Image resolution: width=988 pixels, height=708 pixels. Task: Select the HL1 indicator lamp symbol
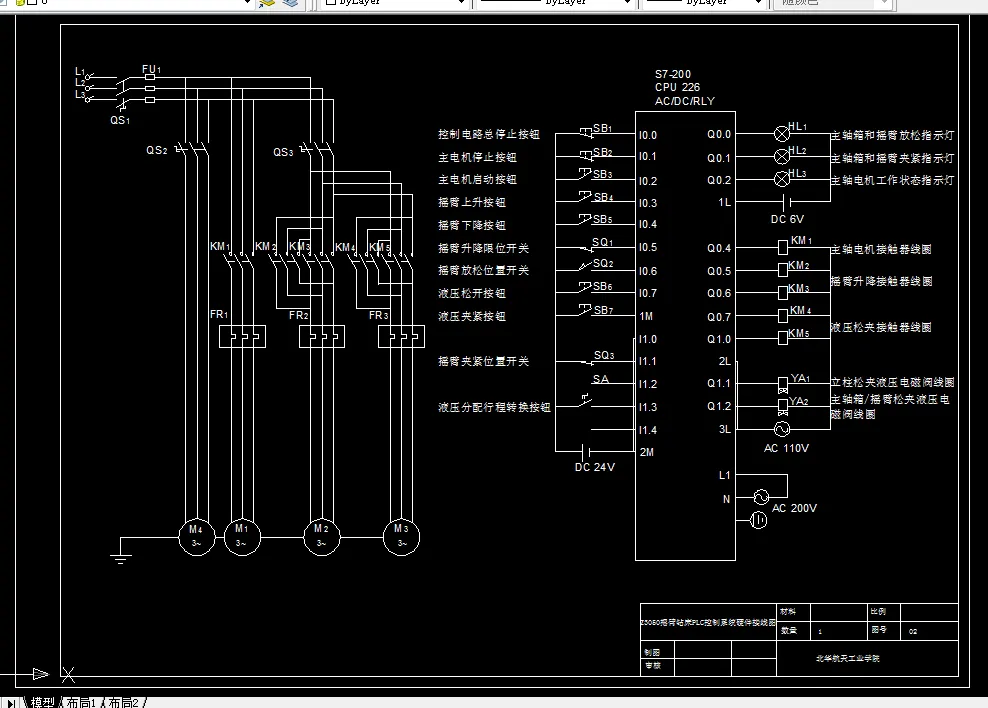coord(781,134)
